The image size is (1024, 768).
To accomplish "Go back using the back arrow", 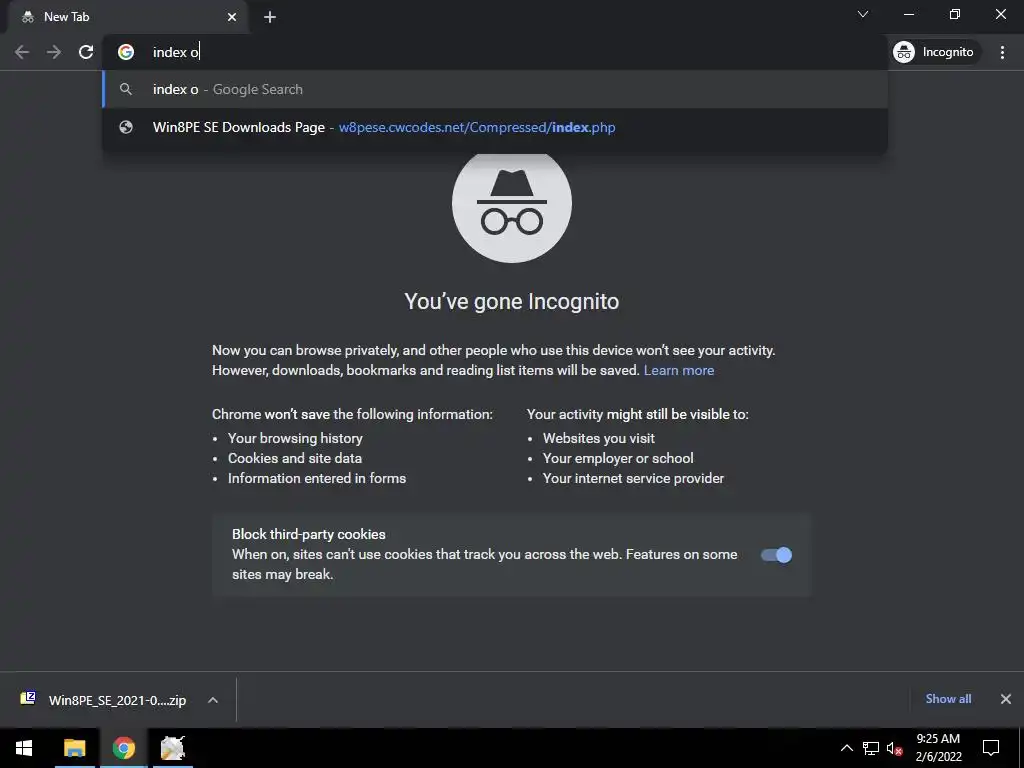I will click(22, 52).
